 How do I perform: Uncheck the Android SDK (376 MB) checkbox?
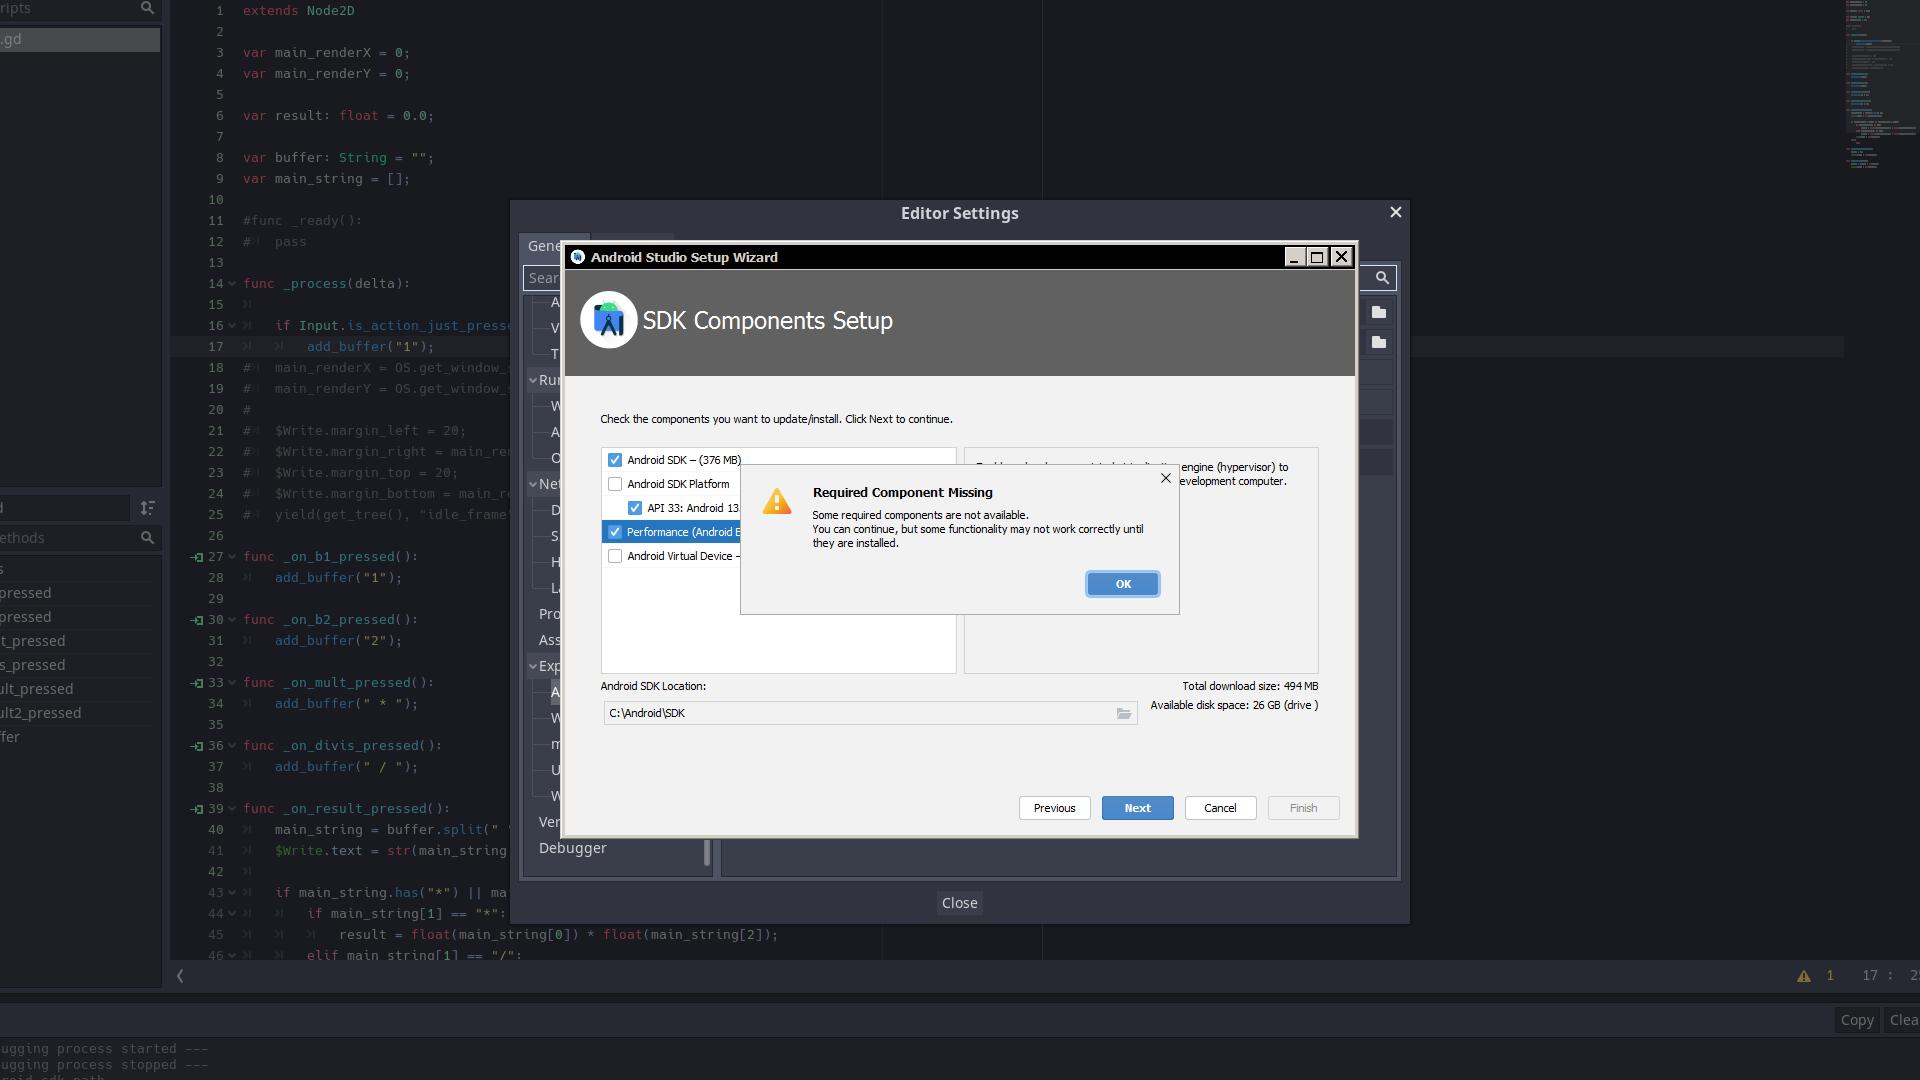click(615, 460)
